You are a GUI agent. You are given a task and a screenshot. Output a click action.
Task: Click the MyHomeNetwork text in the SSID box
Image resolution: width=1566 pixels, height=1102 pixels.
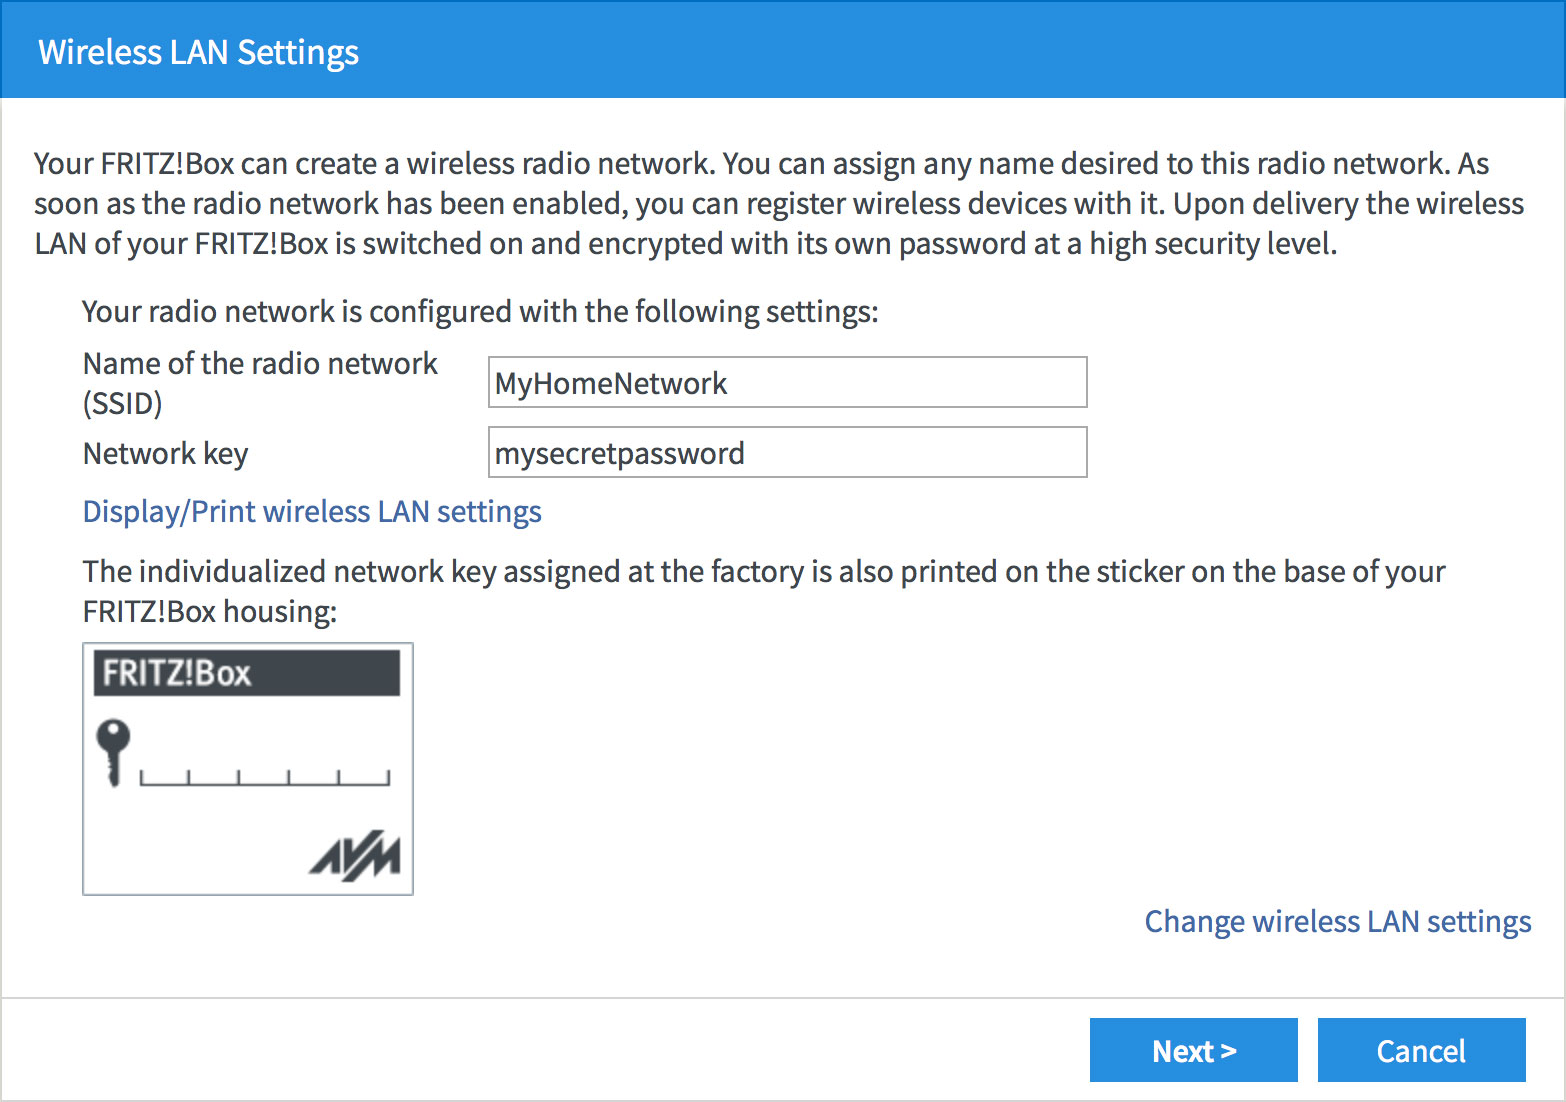click(609, 383)
